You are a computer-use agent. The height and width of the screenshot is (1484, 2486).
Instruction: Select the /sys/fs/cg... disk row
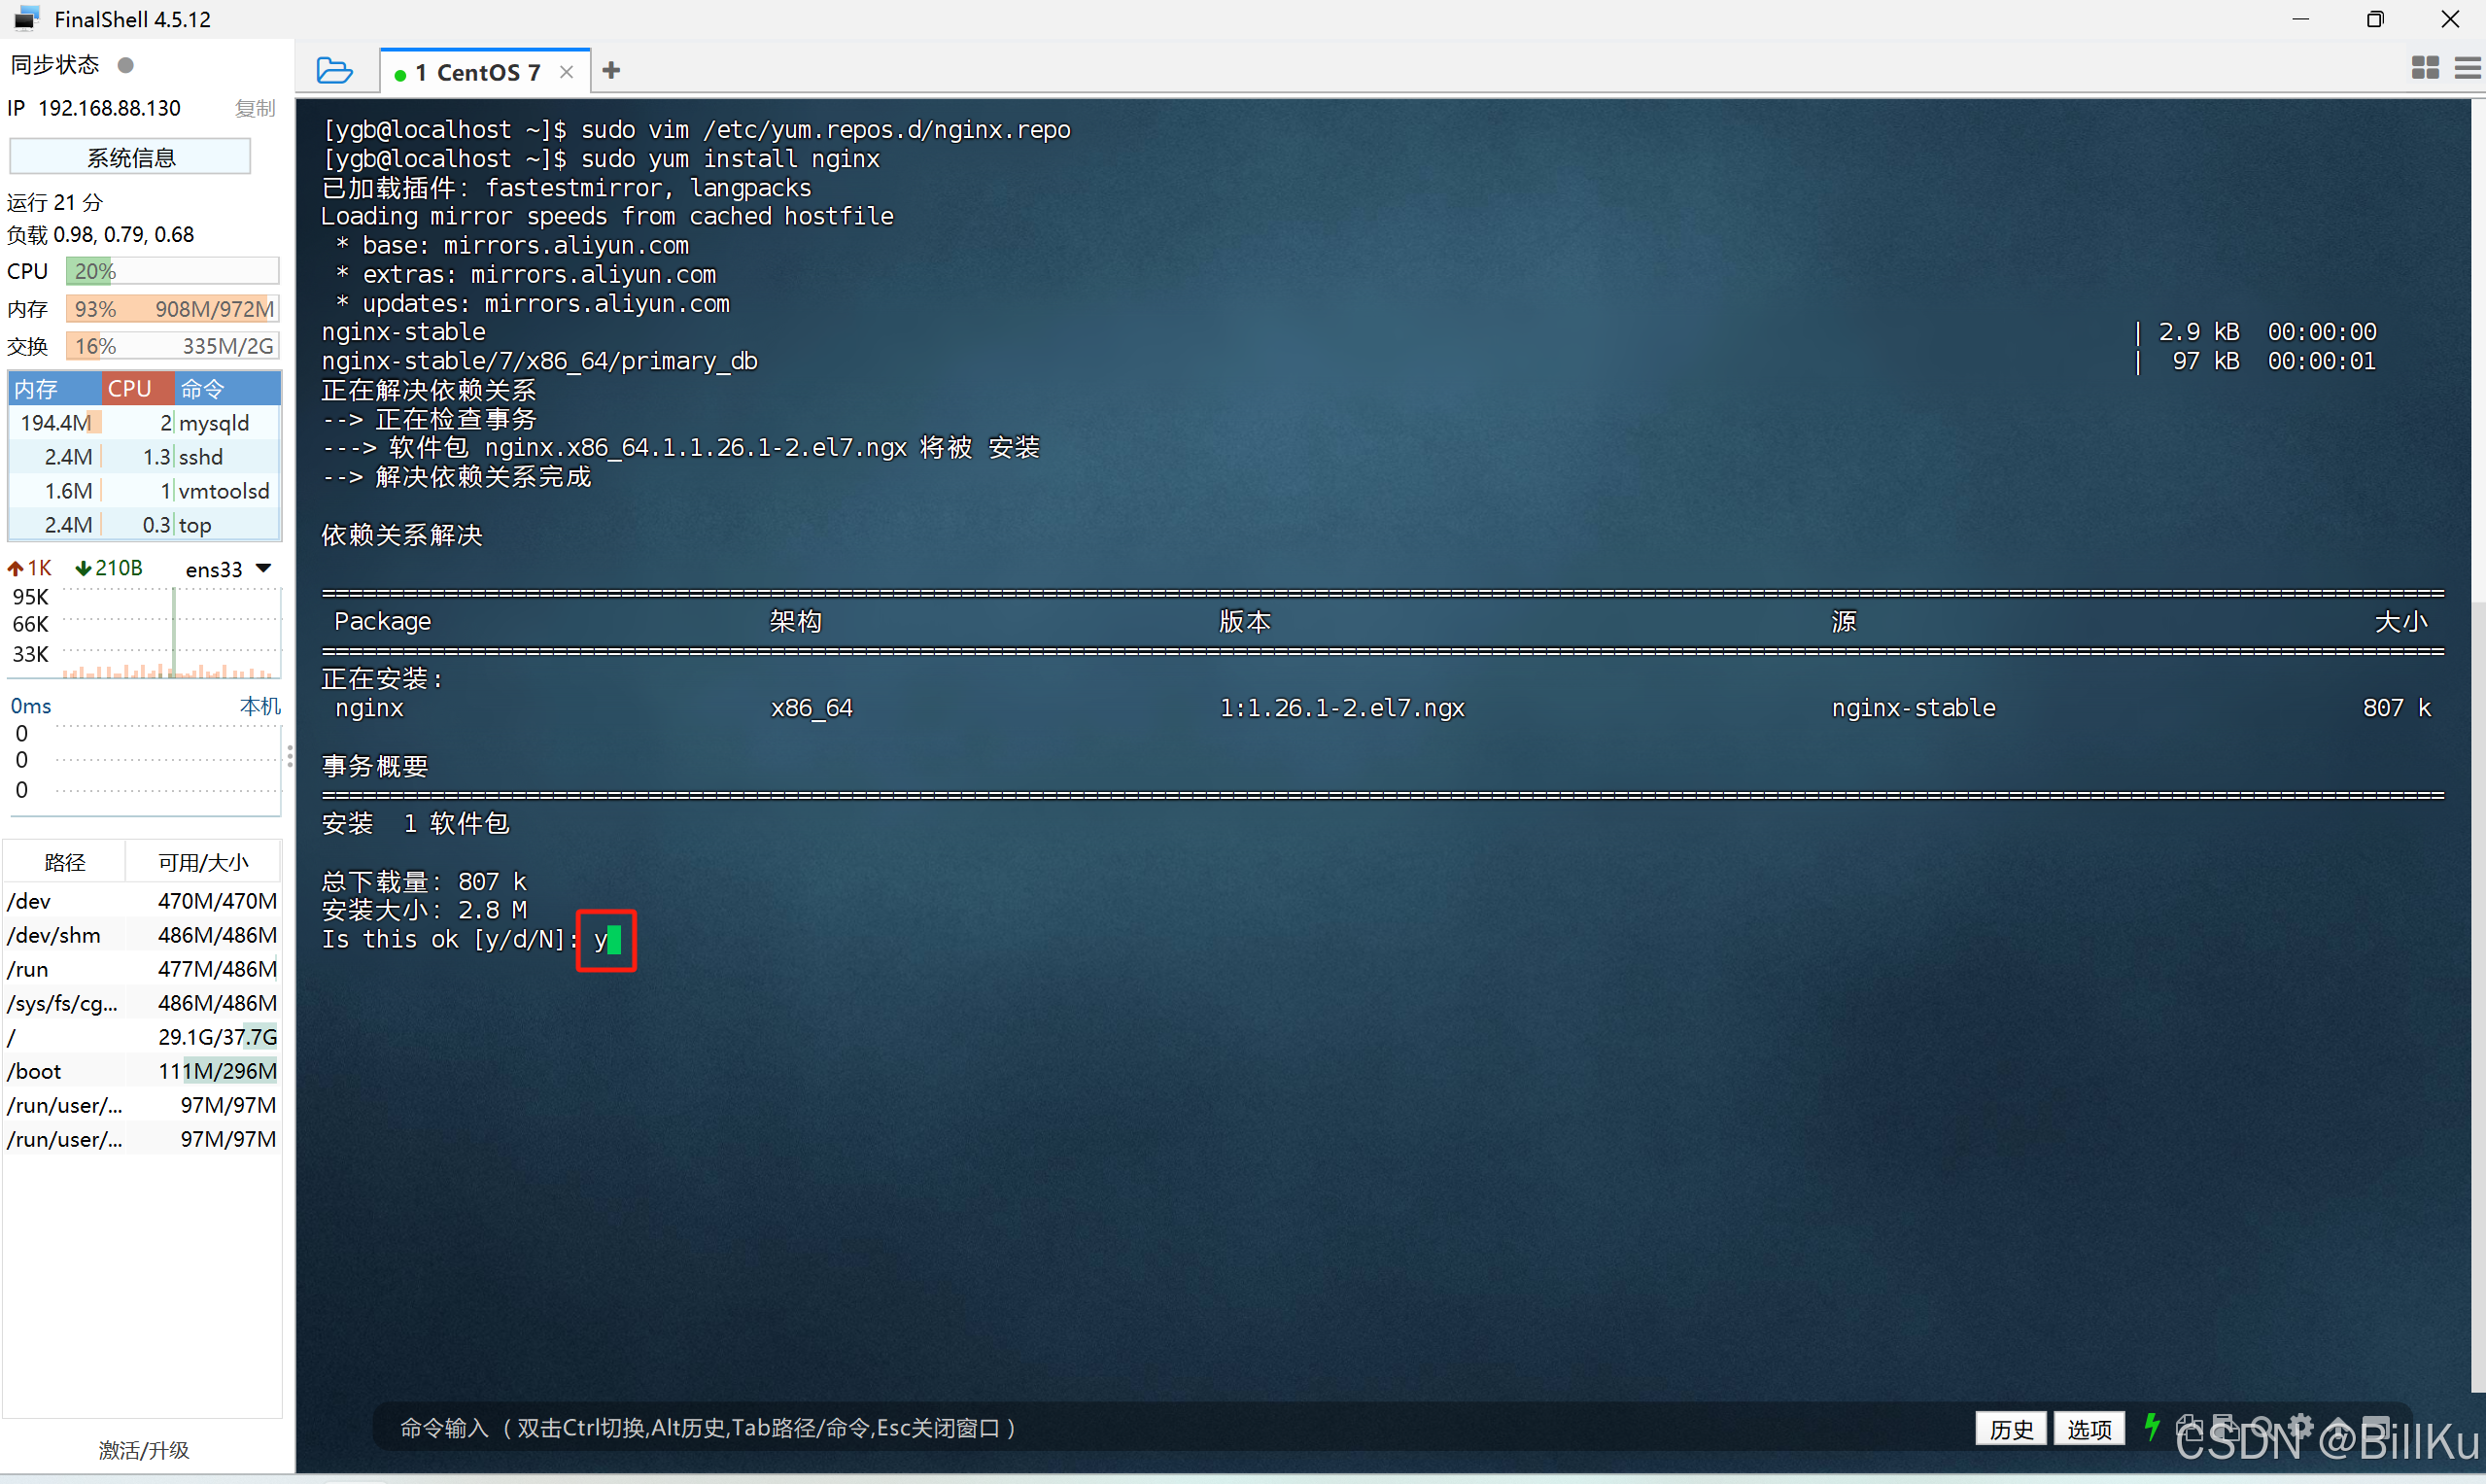pos(142,1003)
